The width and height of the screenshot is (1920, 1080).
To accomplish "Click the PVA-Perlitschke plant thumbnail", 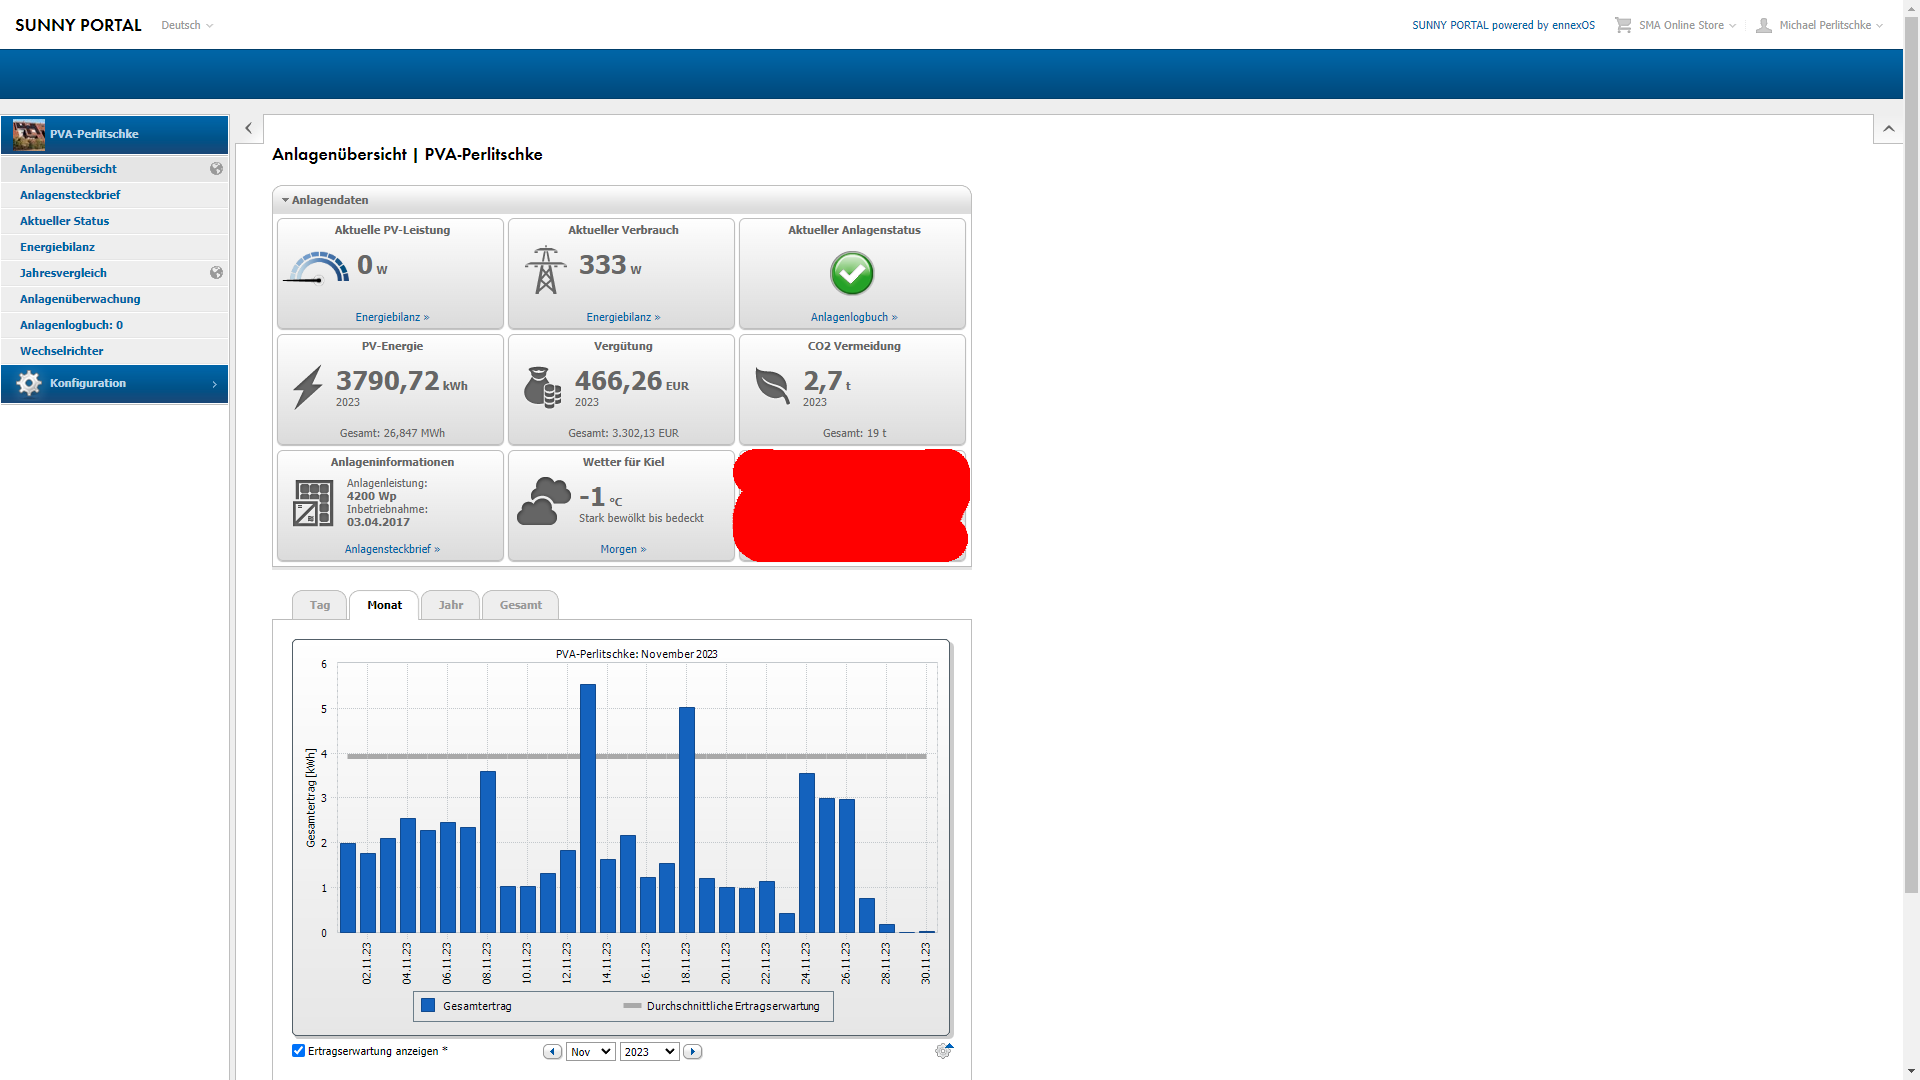I will tap(29, 134).
